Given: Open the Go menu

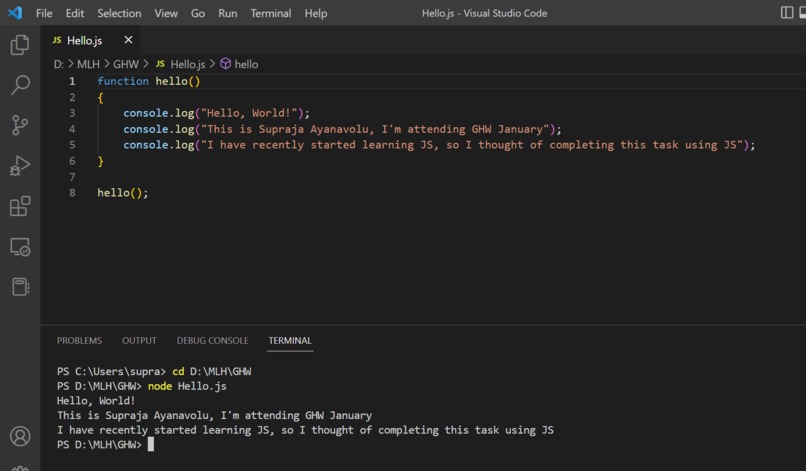Looking at the screenshot, I should coord(198,13).
